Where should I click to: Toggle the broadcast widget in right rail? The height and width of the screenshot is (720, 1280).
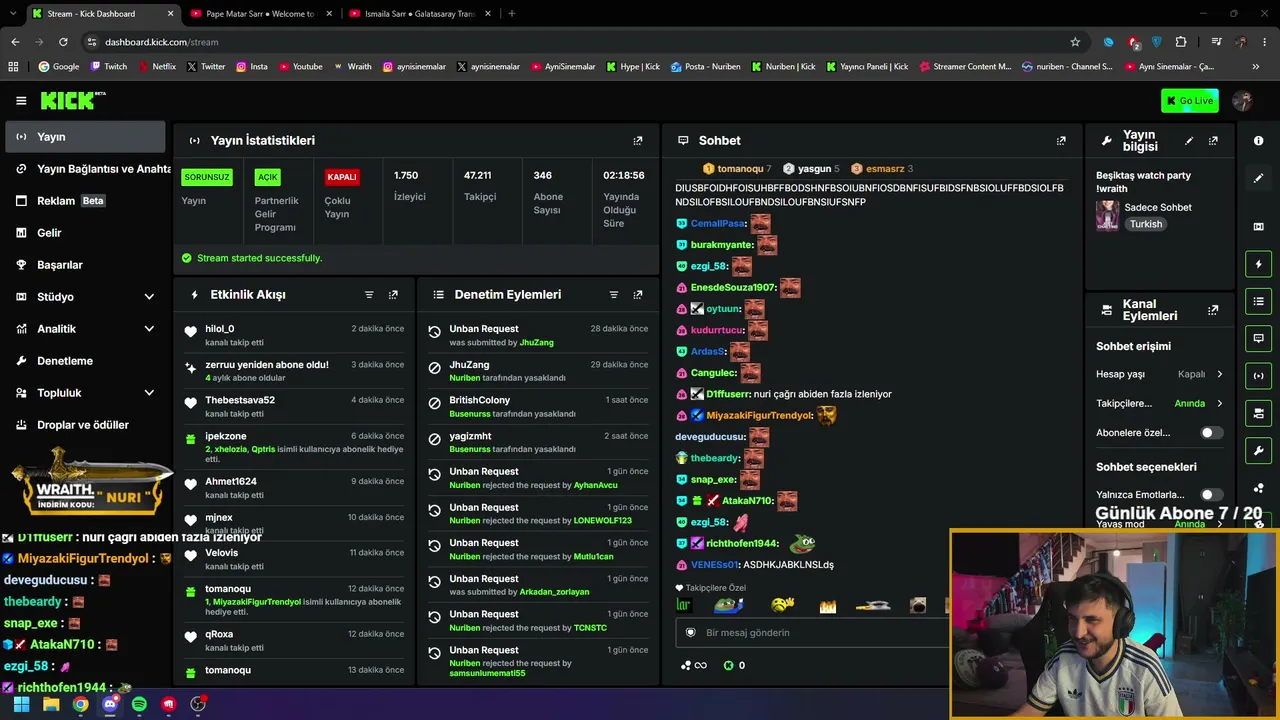click(1259, 376)
